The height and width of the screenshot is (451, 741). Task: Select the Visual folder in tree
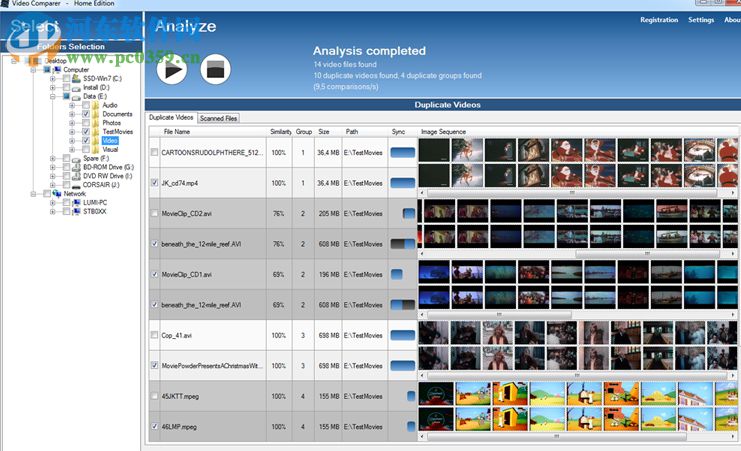[x=110, y=149]
